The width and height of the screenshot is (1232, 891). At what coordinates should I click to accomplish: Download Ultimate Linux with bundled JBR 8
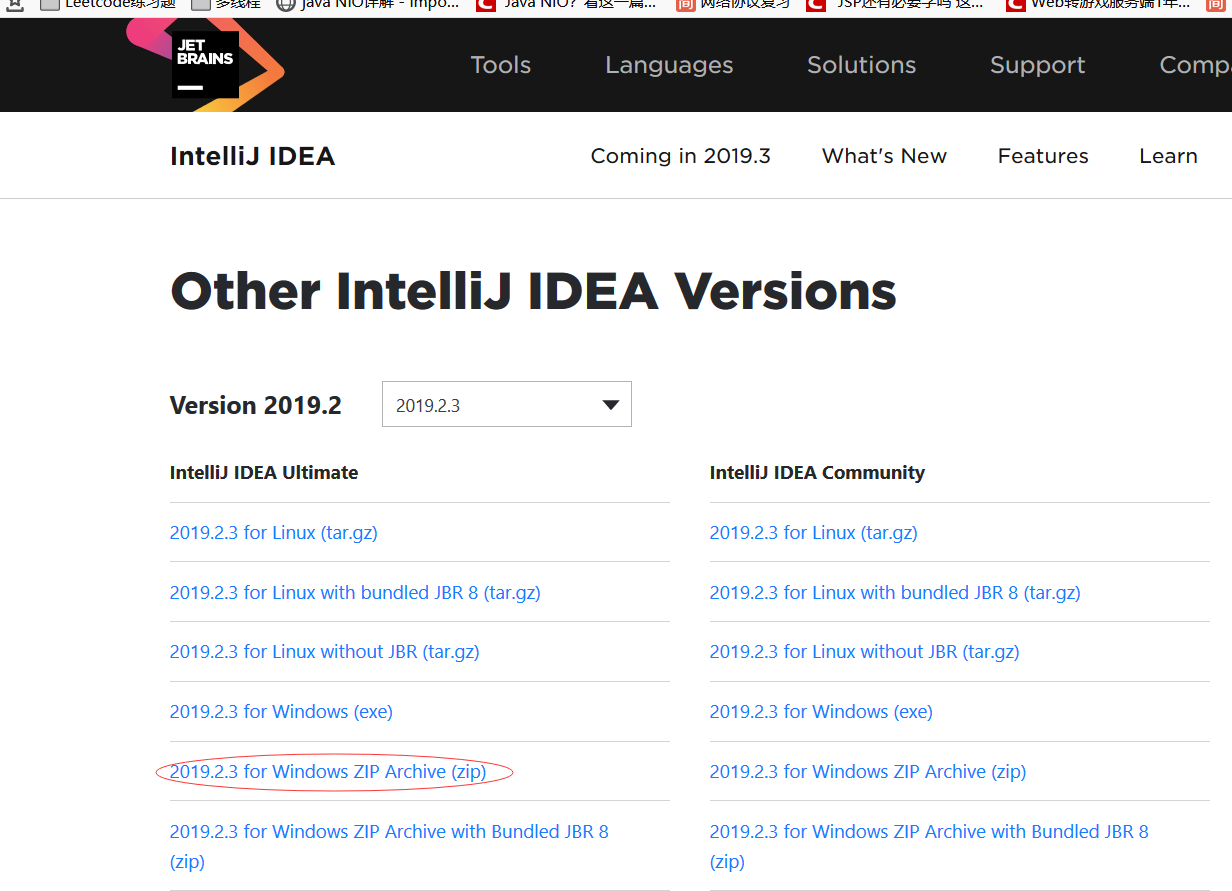click(x=355, y=593)
